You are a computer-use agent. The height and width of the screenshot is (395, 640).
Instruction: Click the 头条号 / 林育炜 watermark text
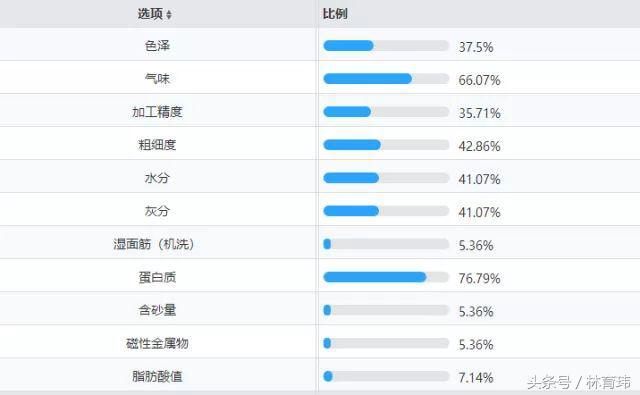(579, 382)
